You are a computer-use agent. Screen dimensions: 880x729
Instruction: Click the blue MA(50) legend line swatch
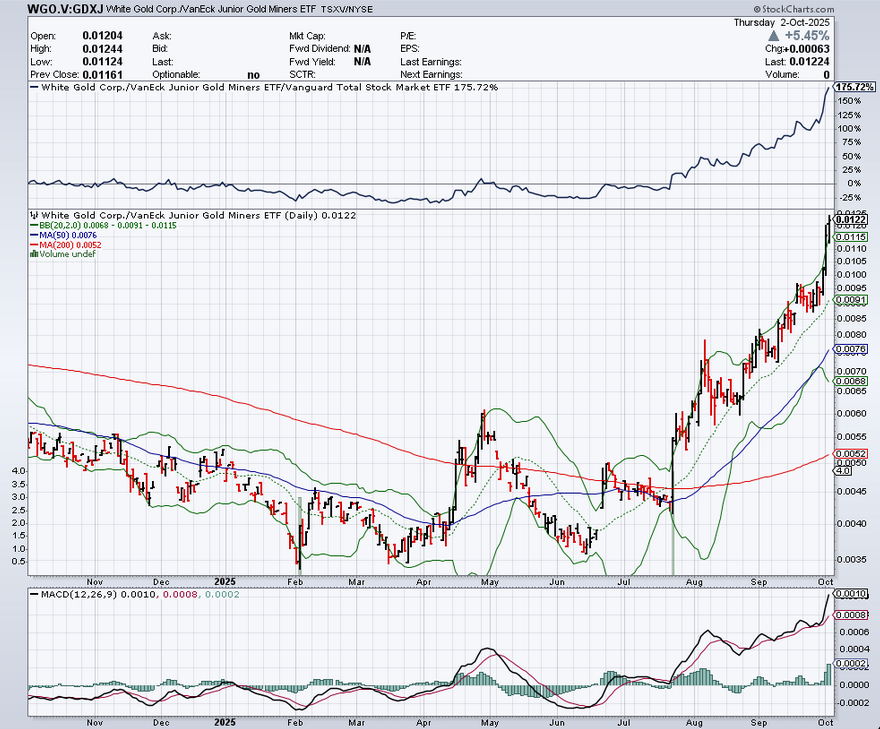(x=34, y=235)
